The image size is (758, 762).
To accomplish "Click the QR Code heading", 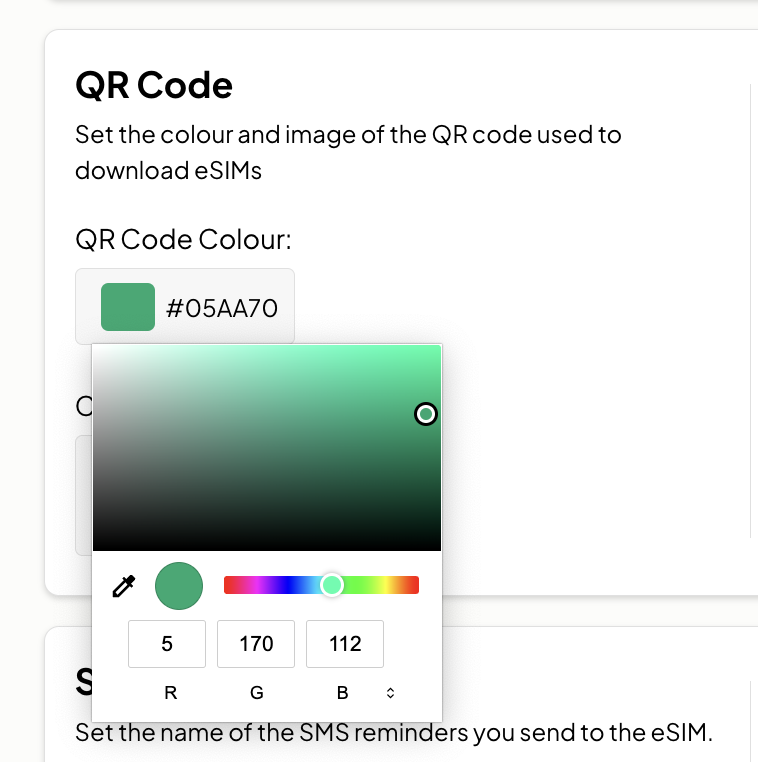I will click(x=154, y=86).
